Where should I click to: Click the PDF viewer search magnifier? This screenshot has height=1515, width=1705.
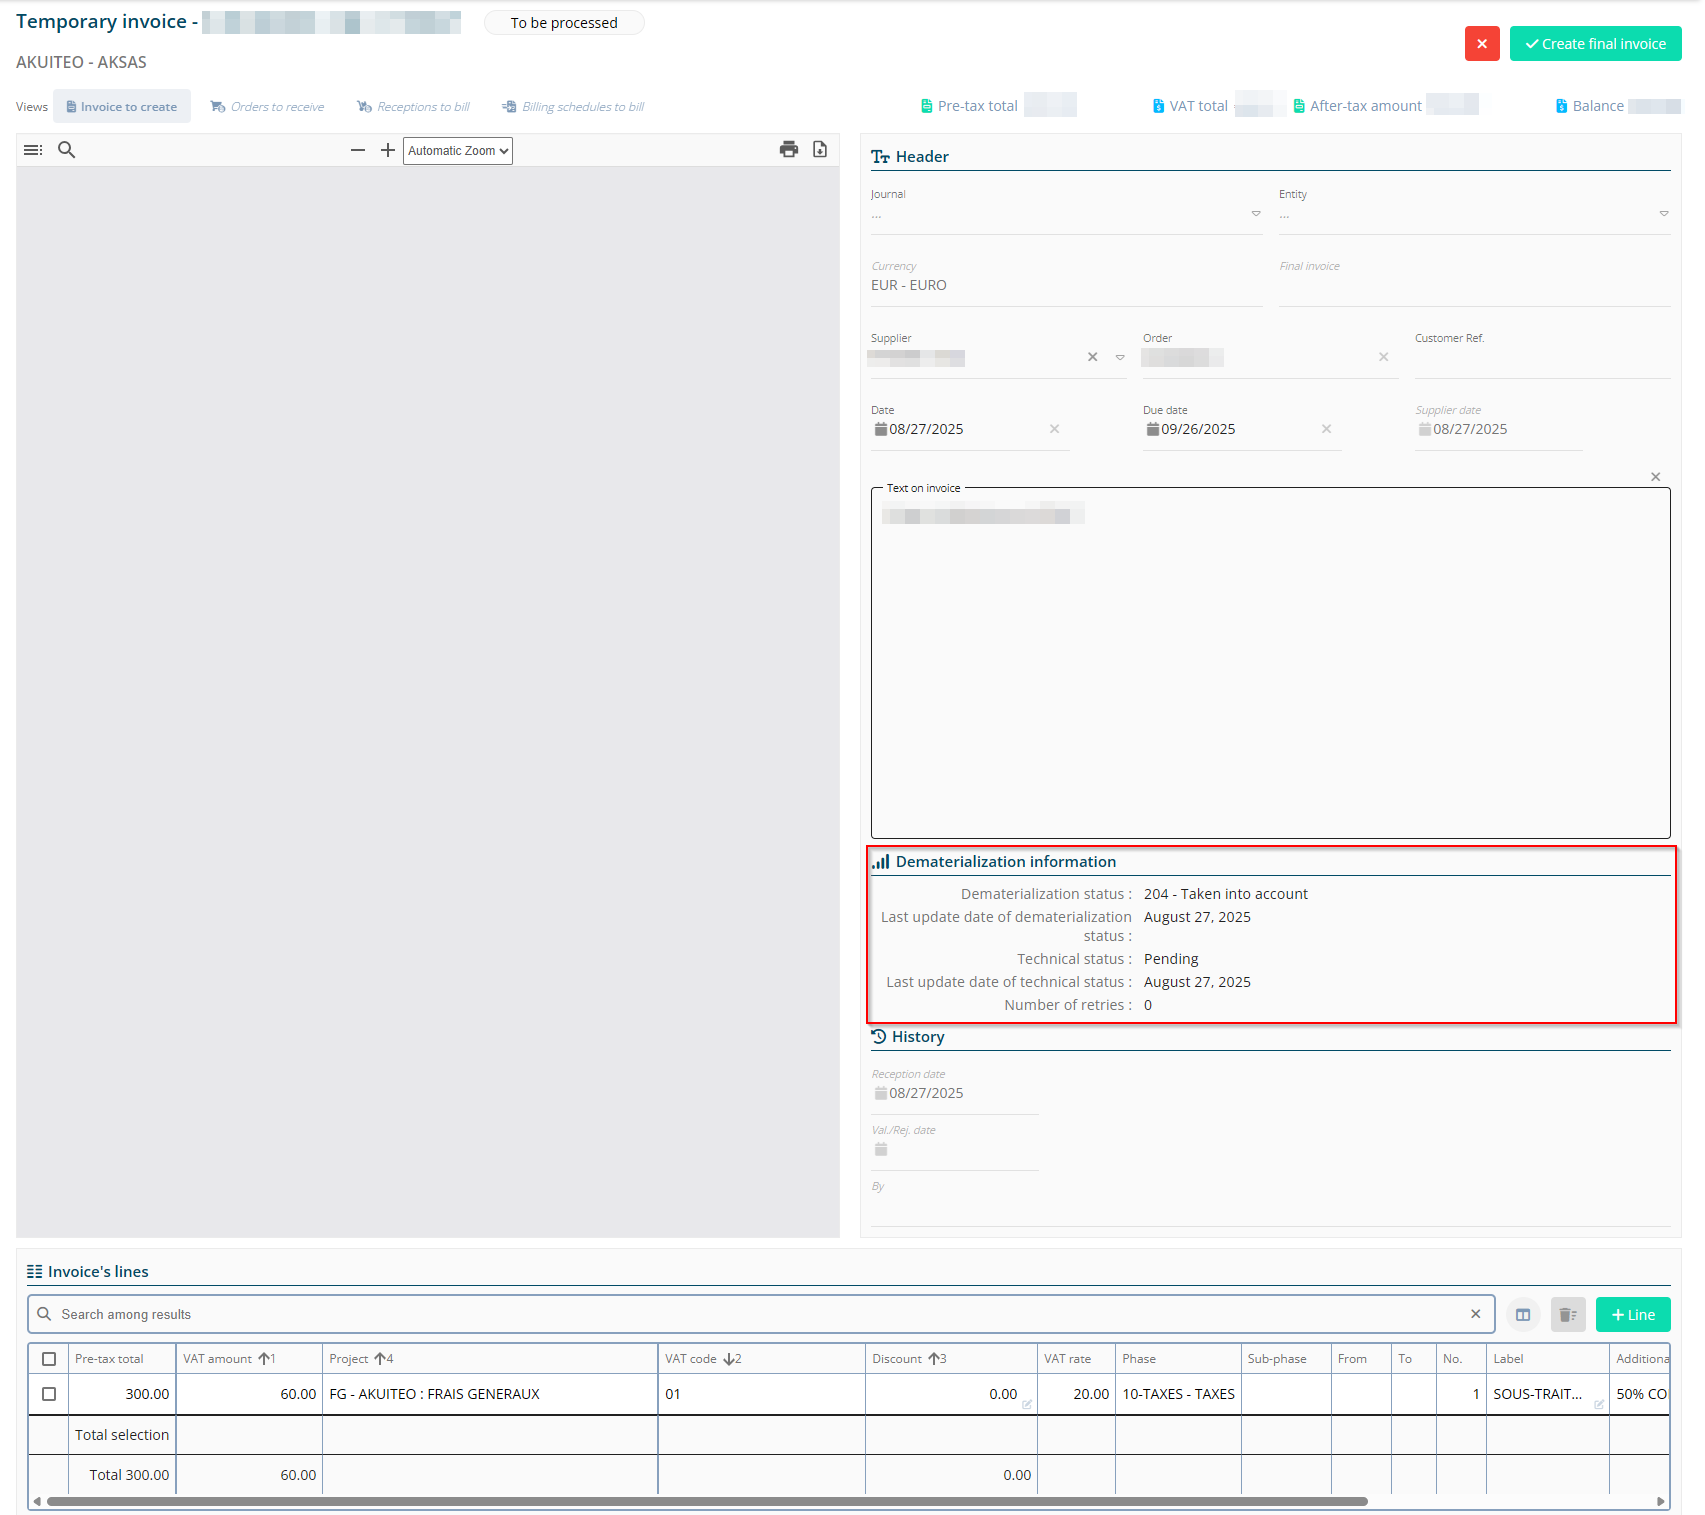[67, 150]
